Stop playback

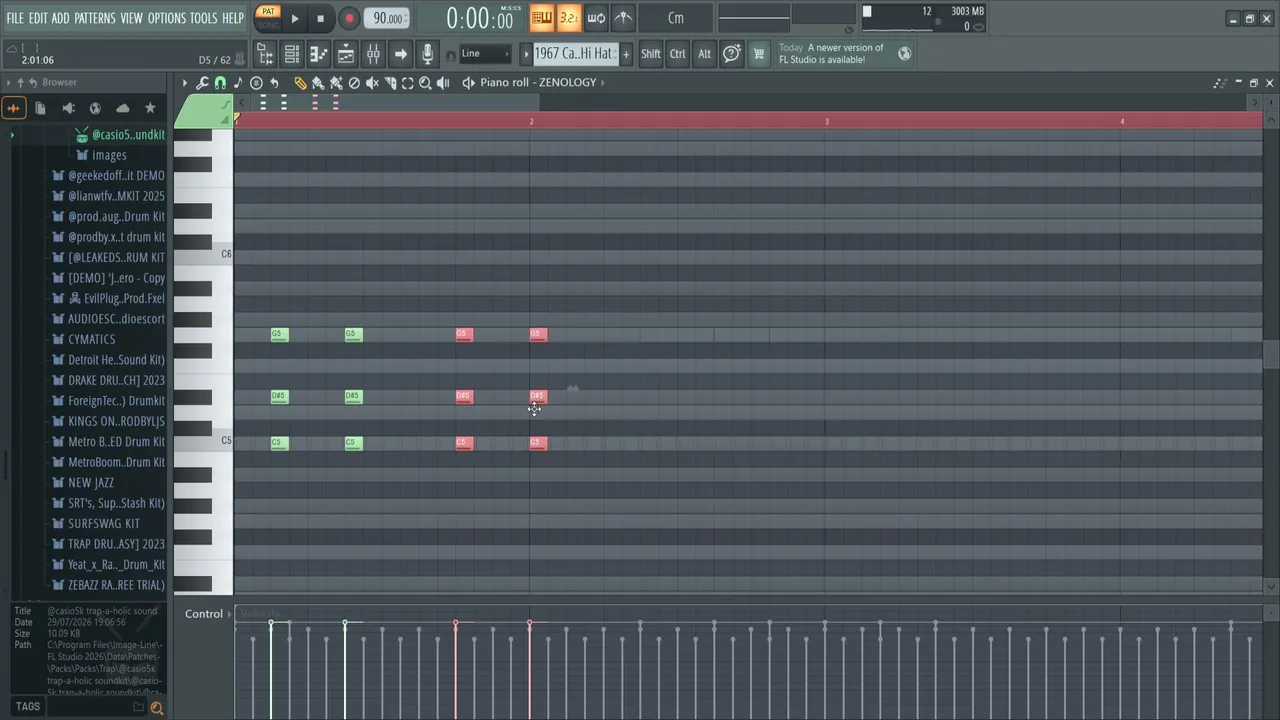point(320,18)
